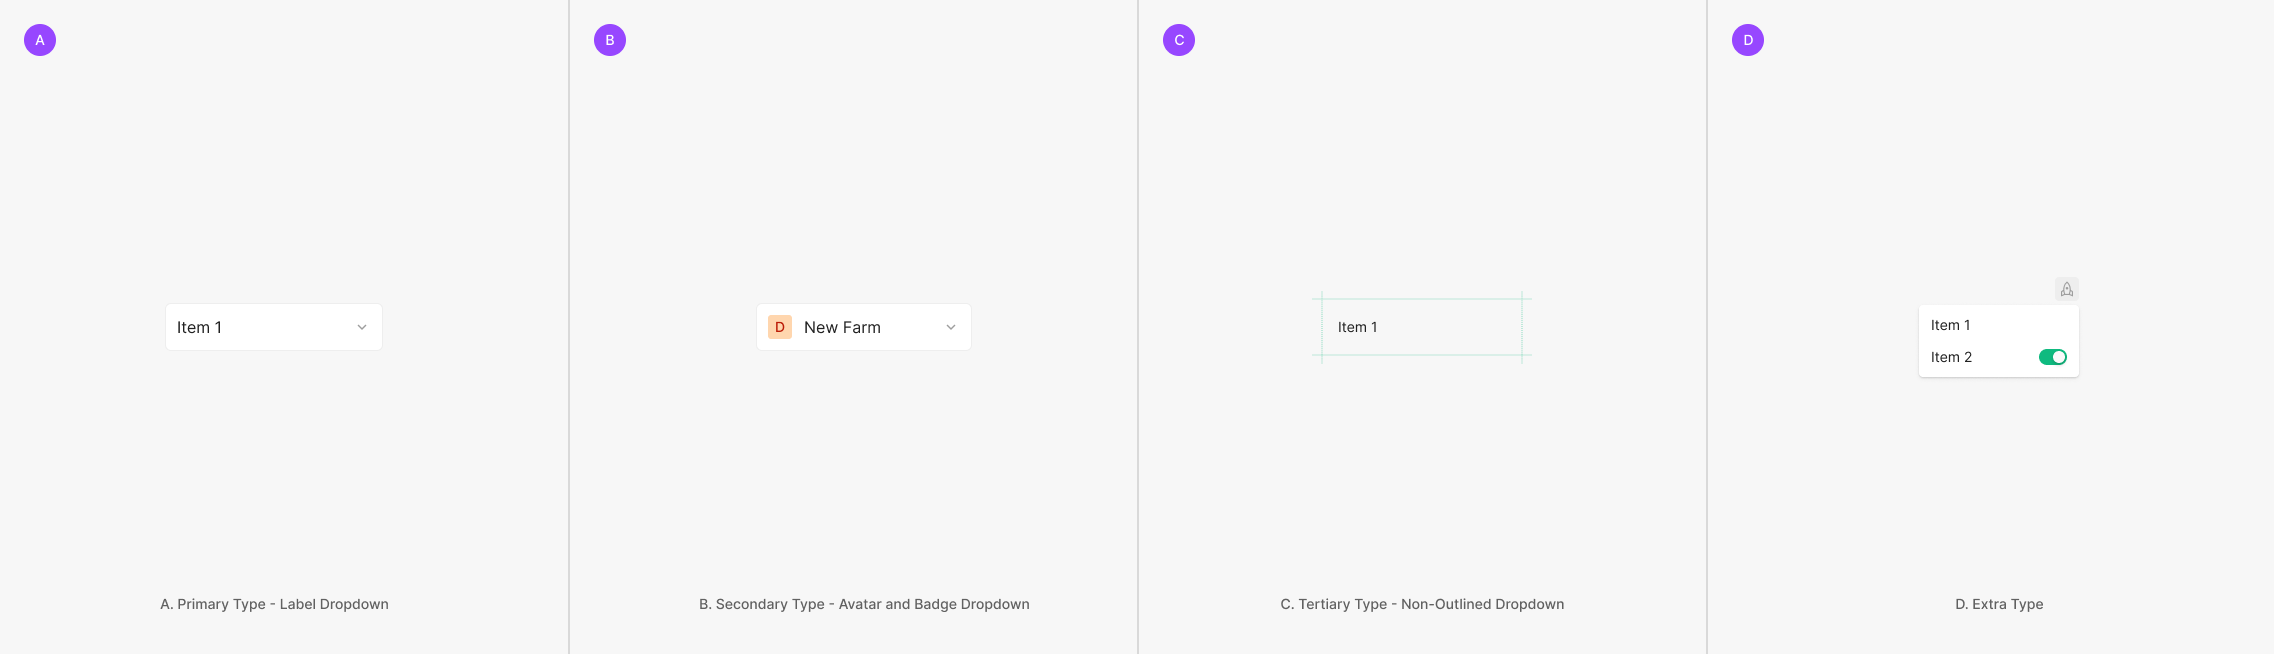Screen dimensions: 2274x654
Task: Click the Tertiary Type - Non-Outlined Dropdown caption
Action: (x=1422, y=604)
